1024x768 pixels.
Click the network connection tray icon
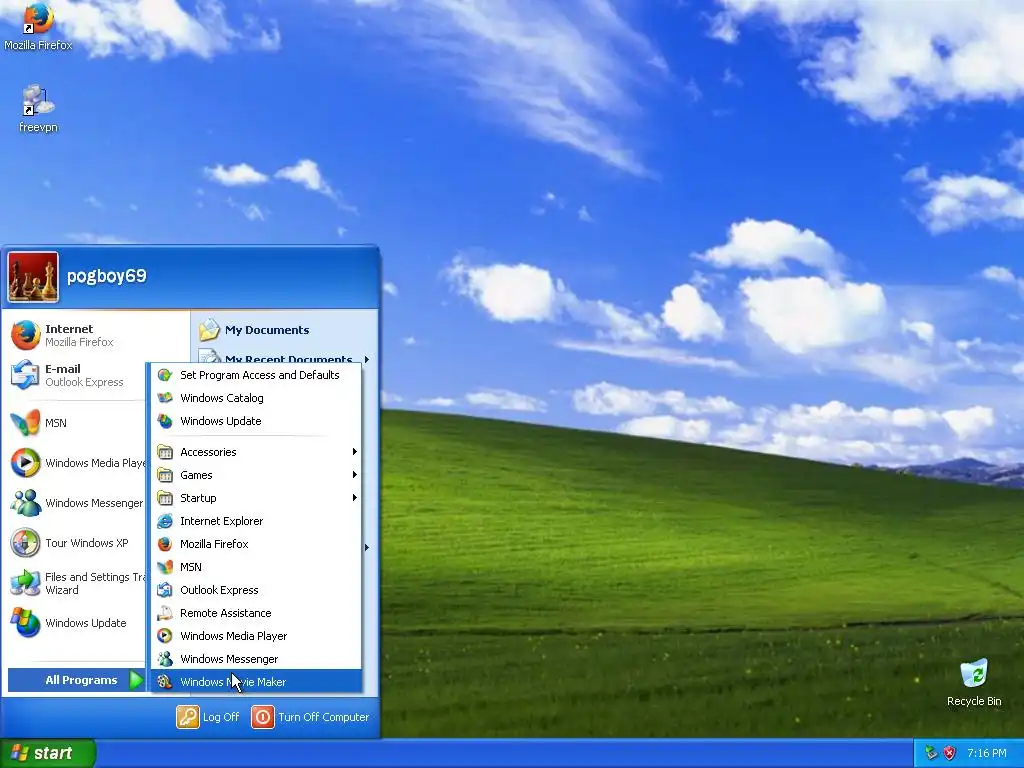coord(932,753)
